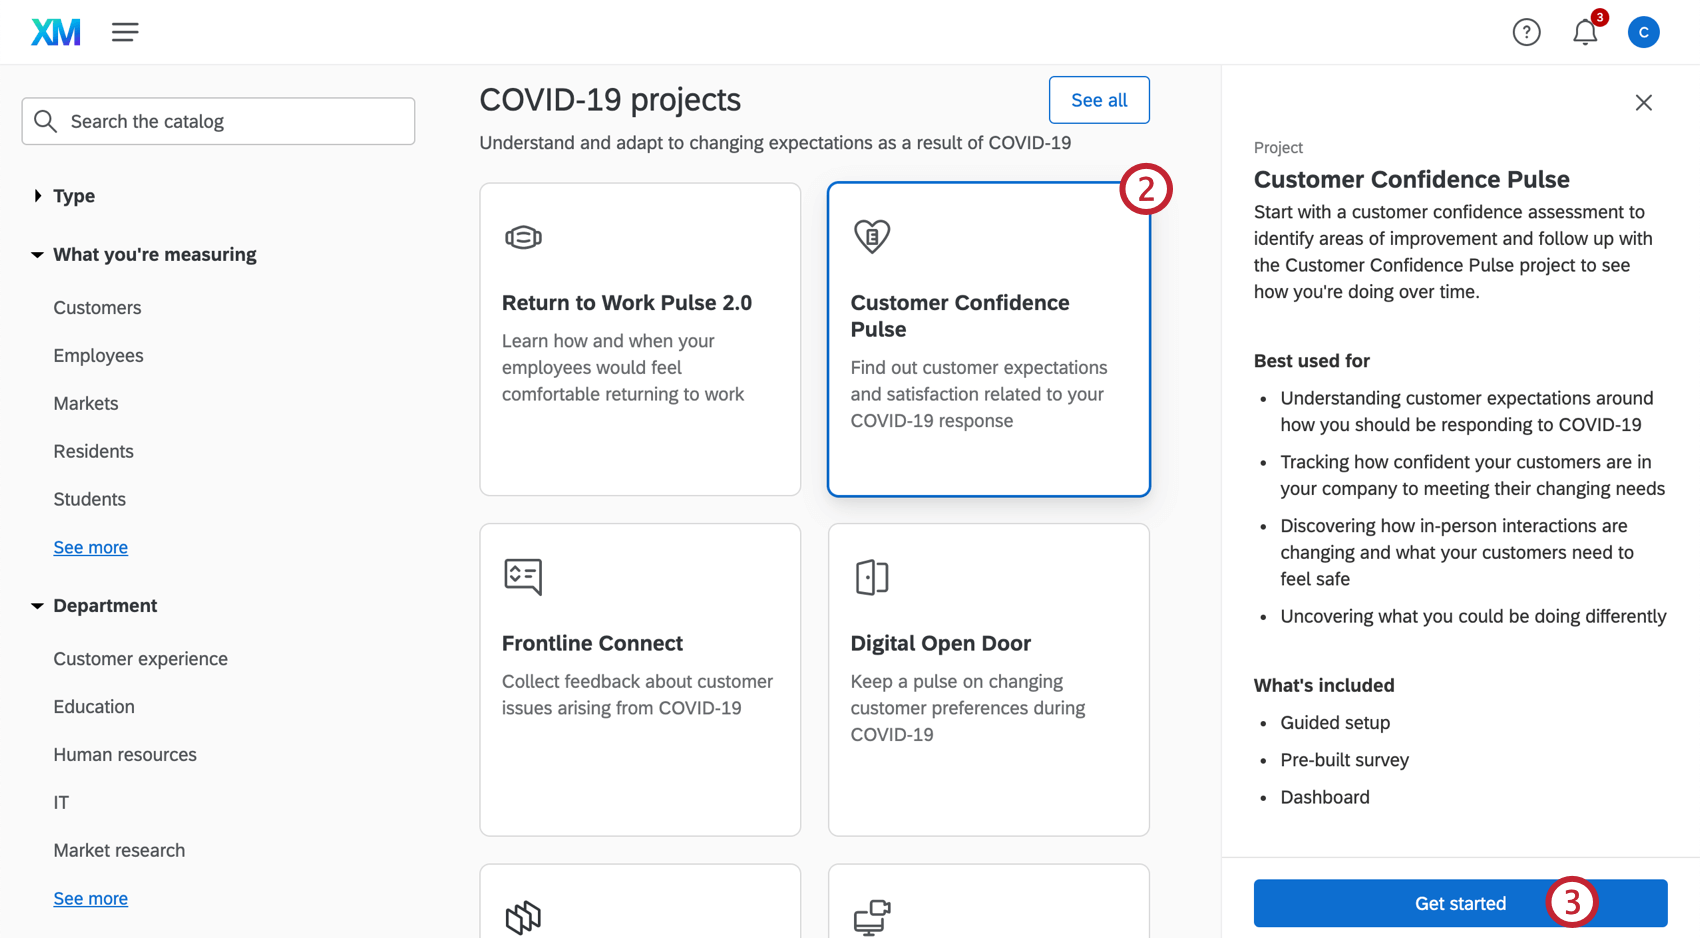Click the Return to Work Pulse 2.0 icon

coord(523,237)
